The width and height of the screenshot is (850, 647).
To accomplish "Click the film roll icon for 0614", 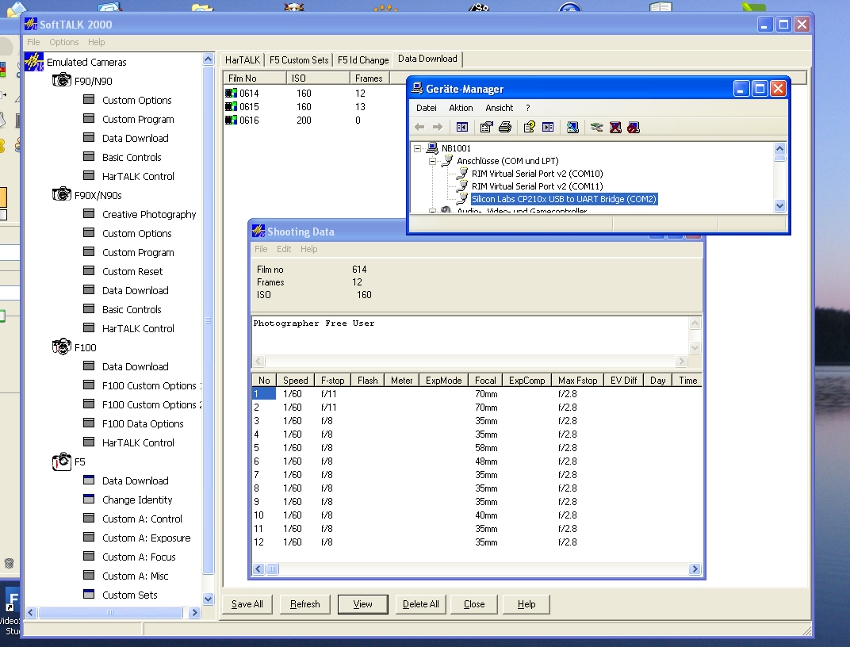I will point(231,93).
